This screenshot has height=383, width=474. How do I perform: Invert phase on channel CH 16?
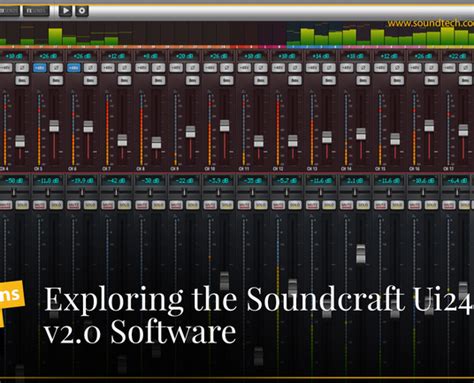[x=431, y=68]
